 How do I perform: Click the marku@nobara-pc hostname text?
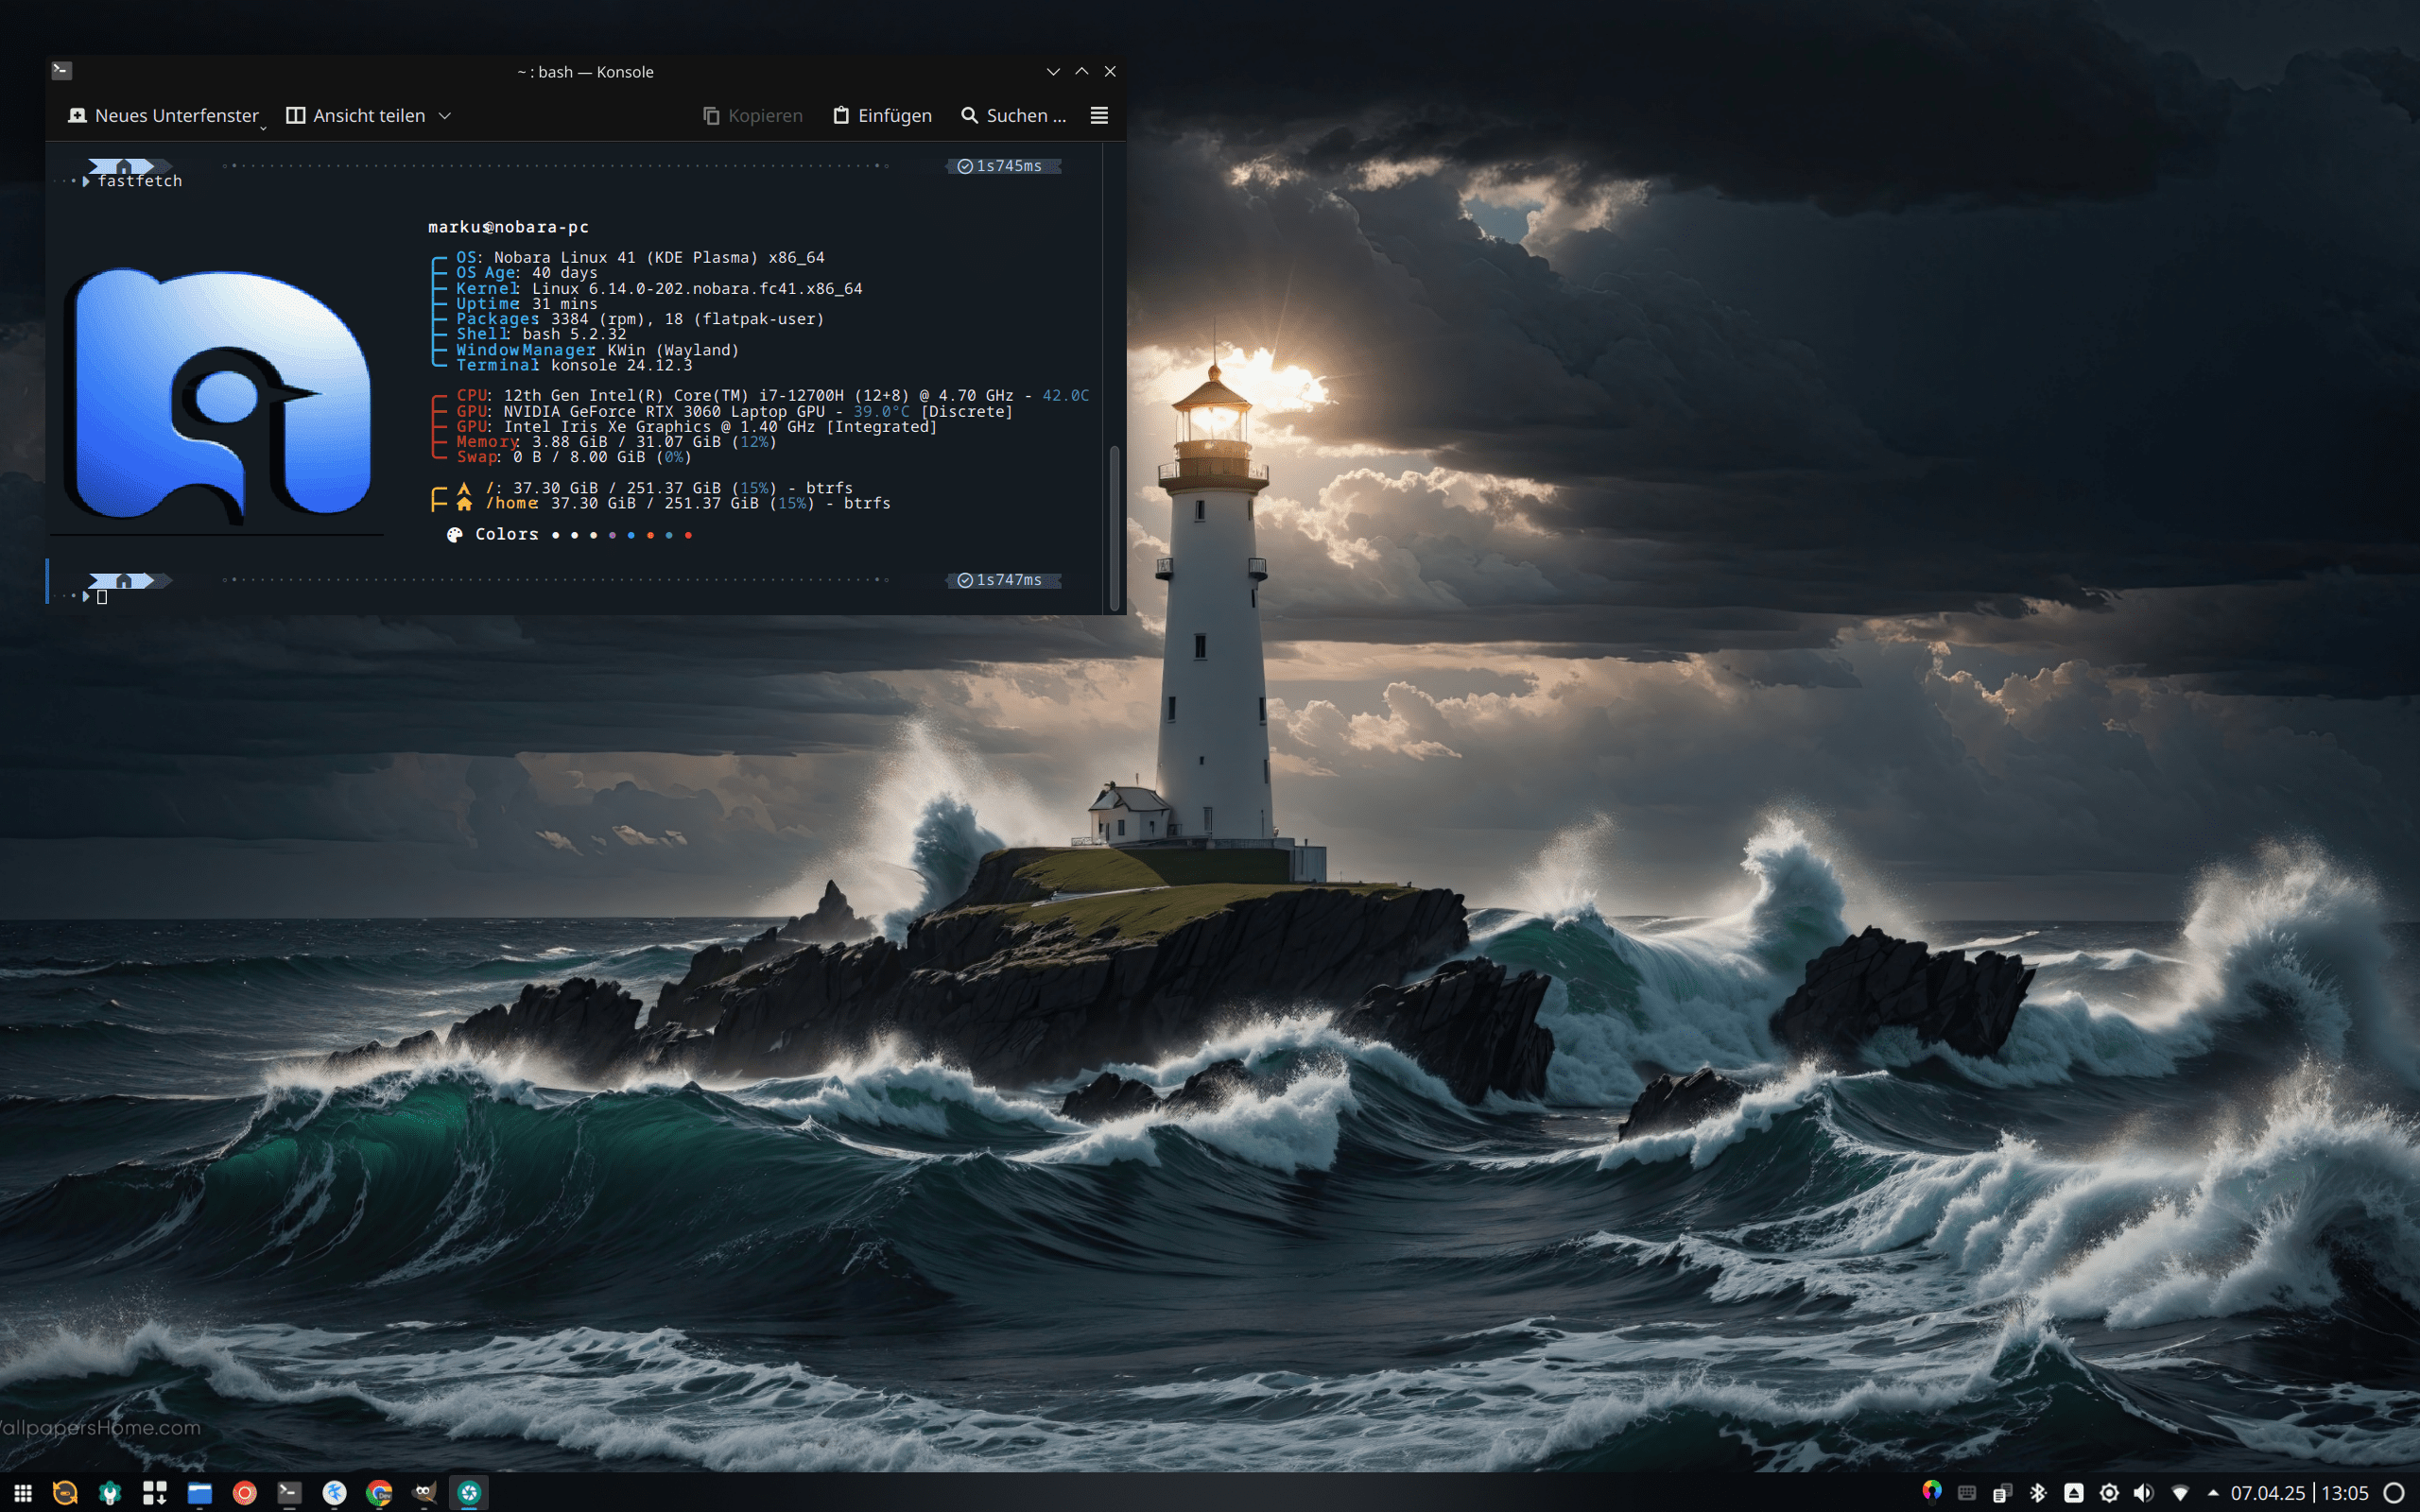coord(508,227)
